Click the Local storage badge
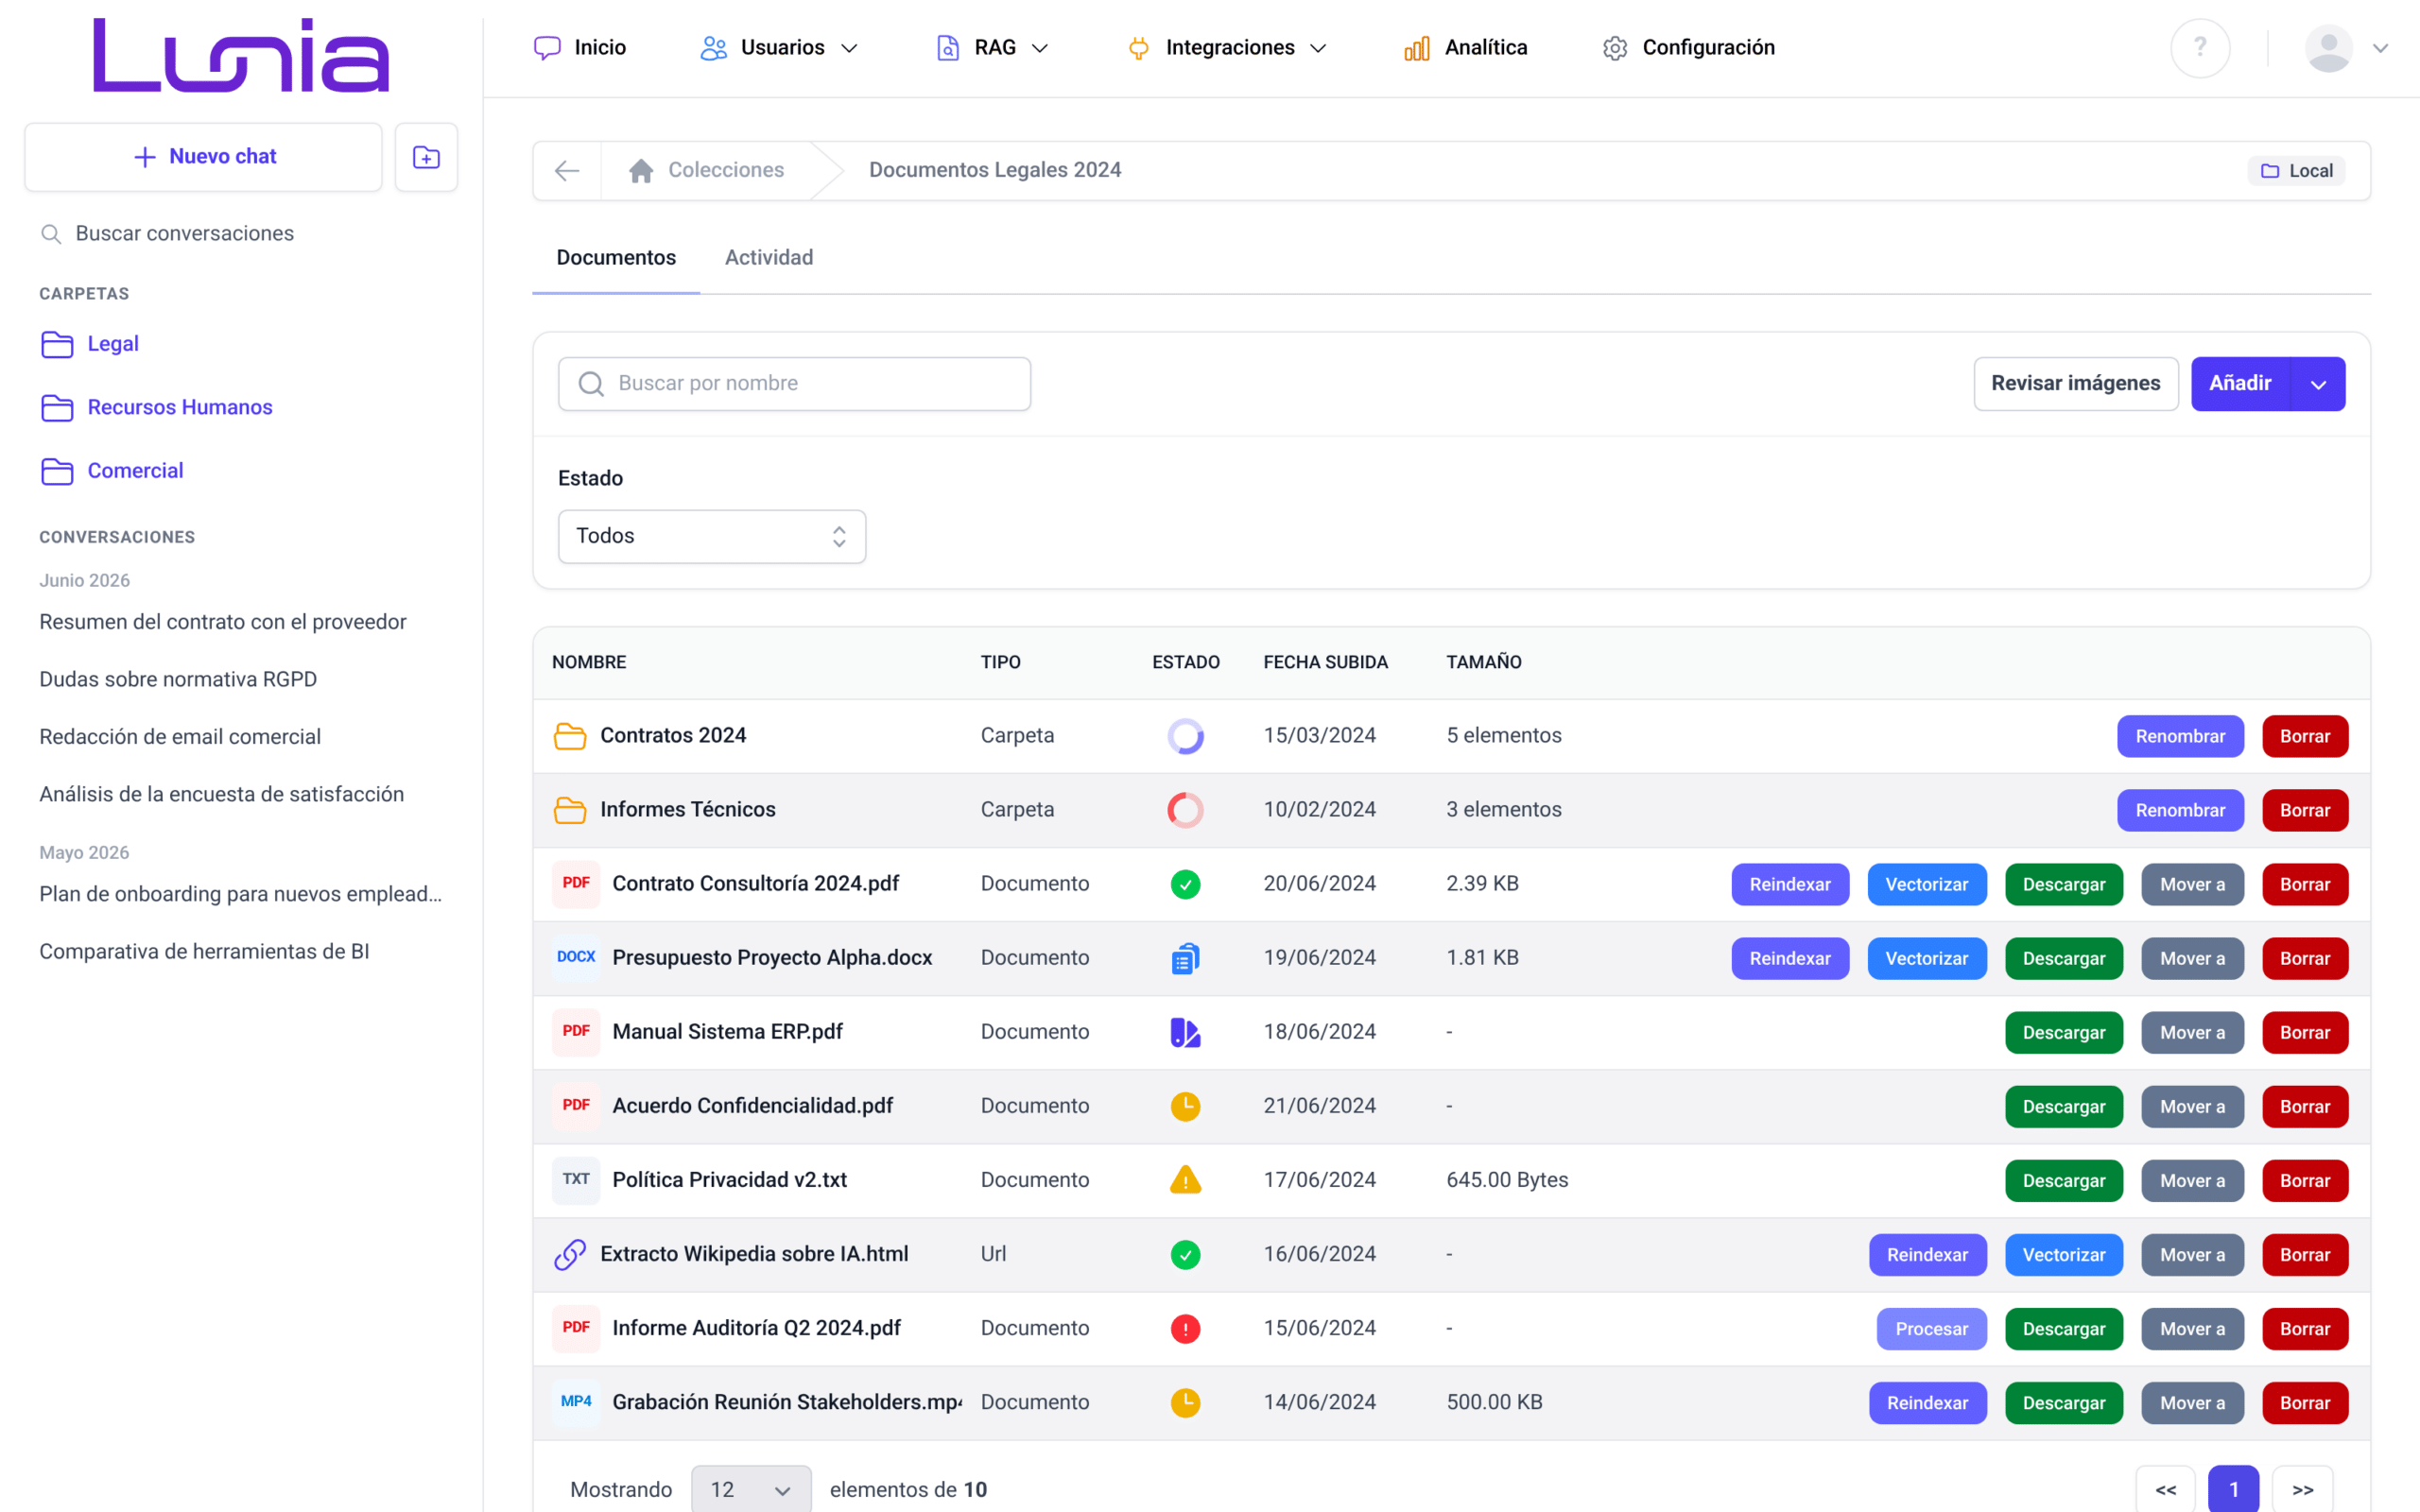This screenshot has height=1512, width=2420. click(x=2296, y=171)
